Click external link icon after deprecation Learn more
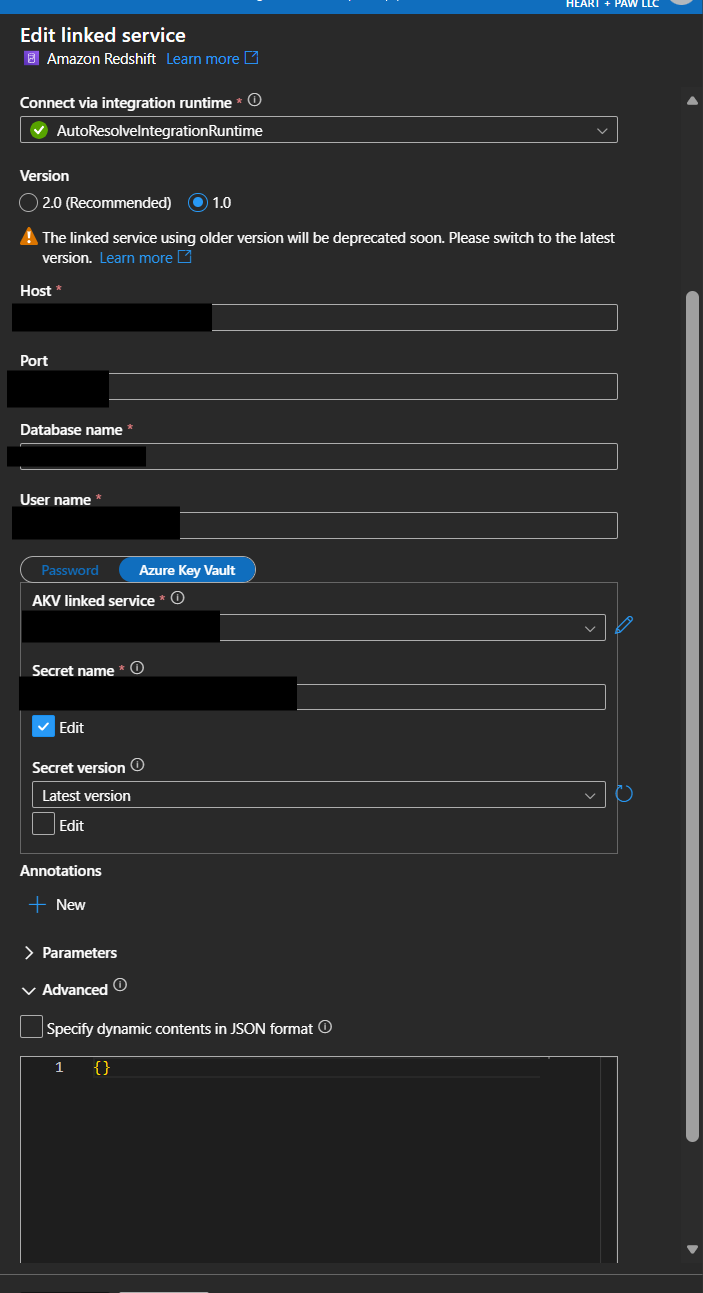 coord(185,257)
